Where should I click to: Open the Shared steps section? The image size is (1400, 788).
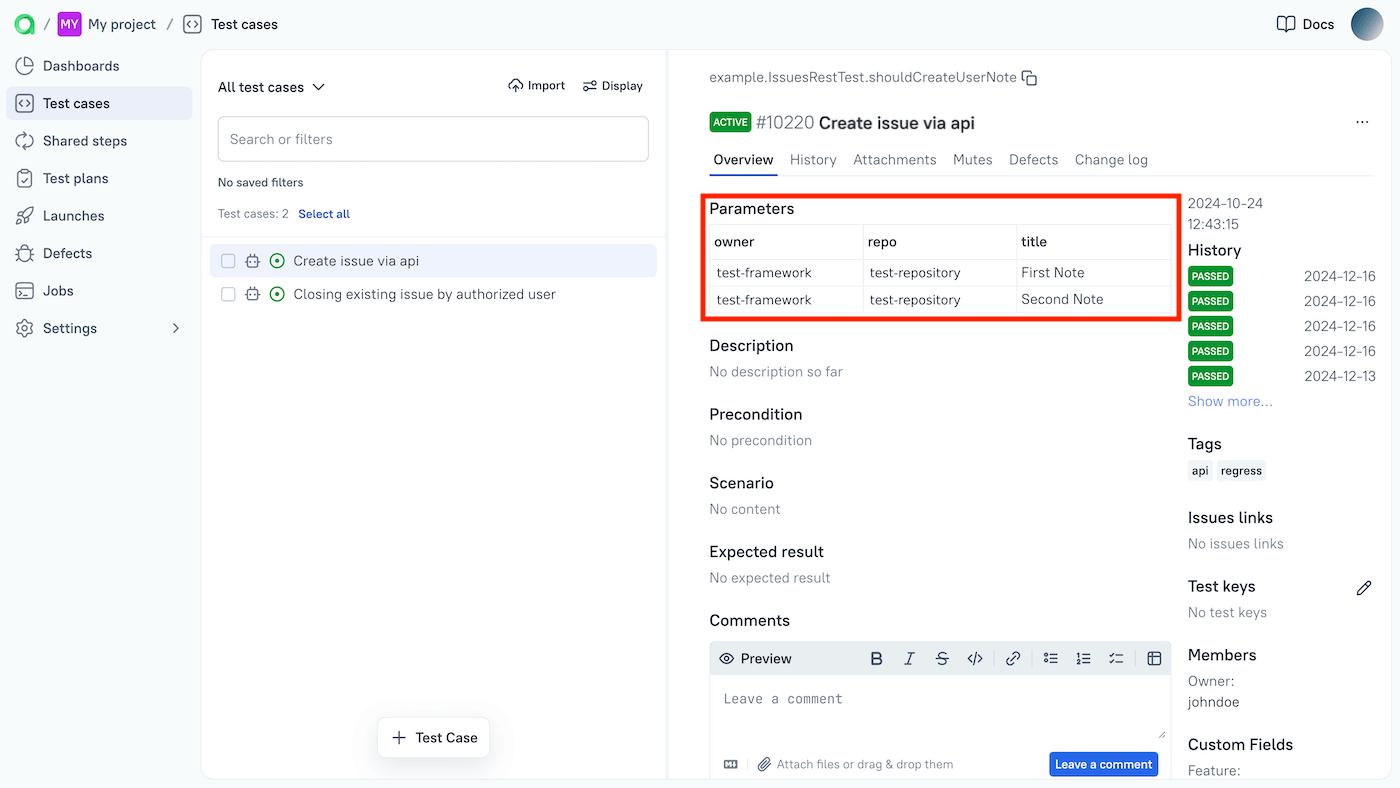pyautogui.click(x=86, y=140)
